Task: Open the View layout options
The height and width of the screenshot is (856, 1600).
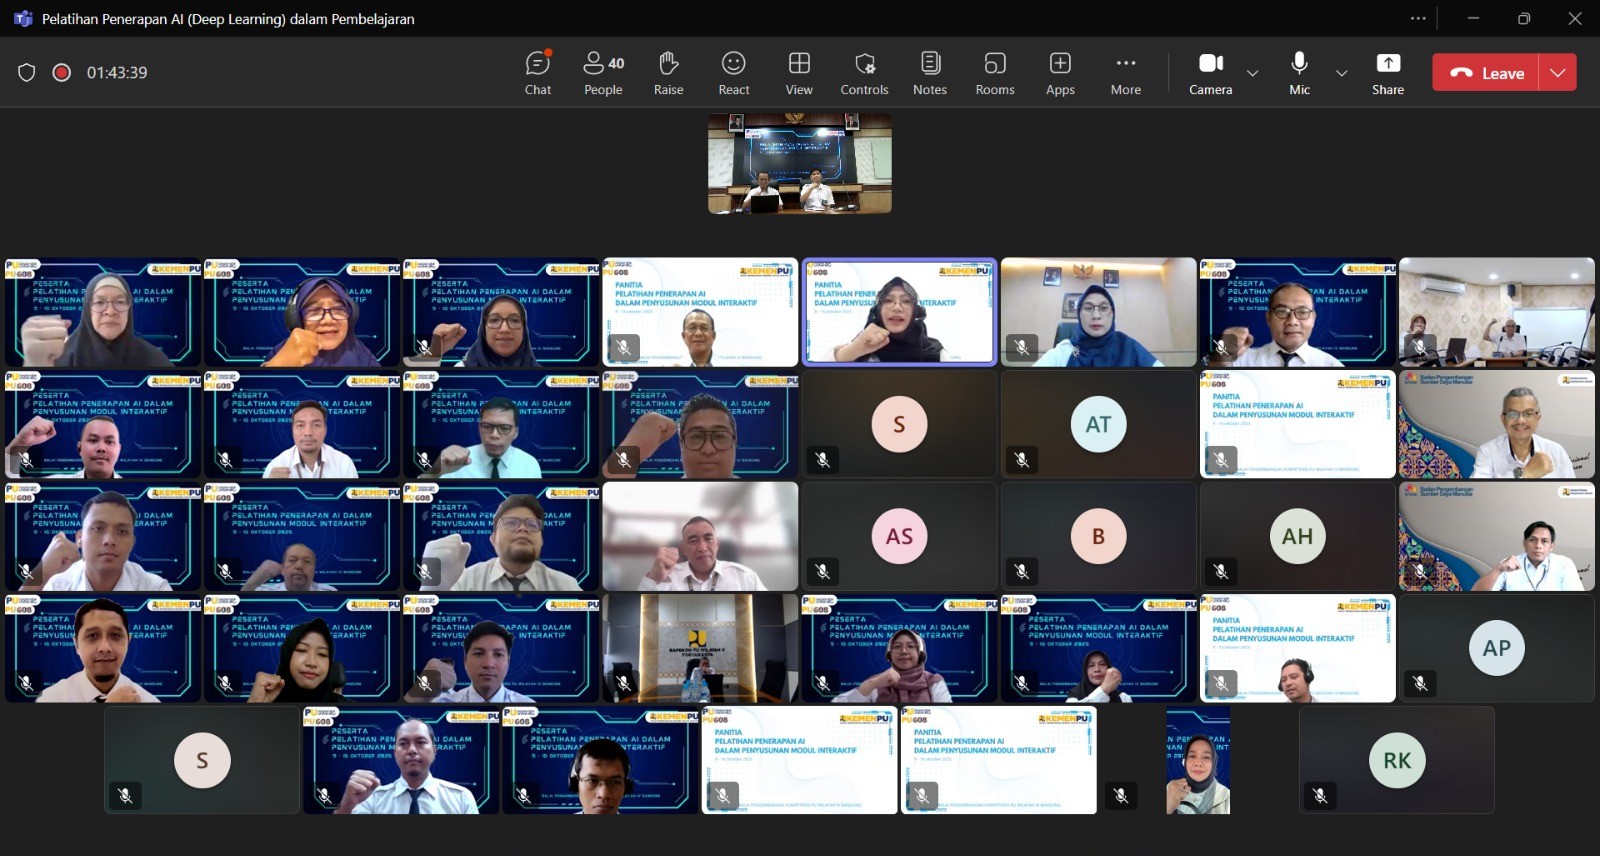Action: coord(799,73)
